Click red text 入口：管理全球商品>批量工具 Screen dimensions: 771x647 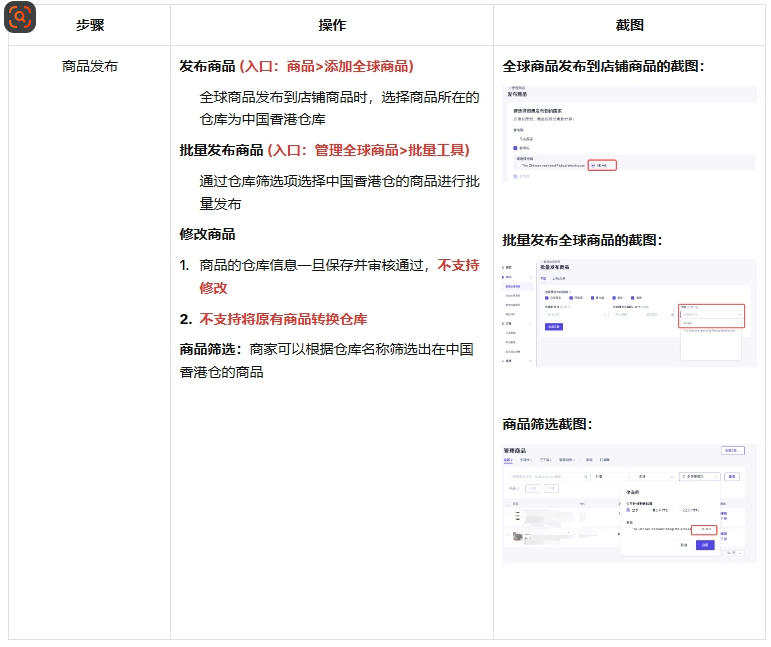[x=369, y=150]
